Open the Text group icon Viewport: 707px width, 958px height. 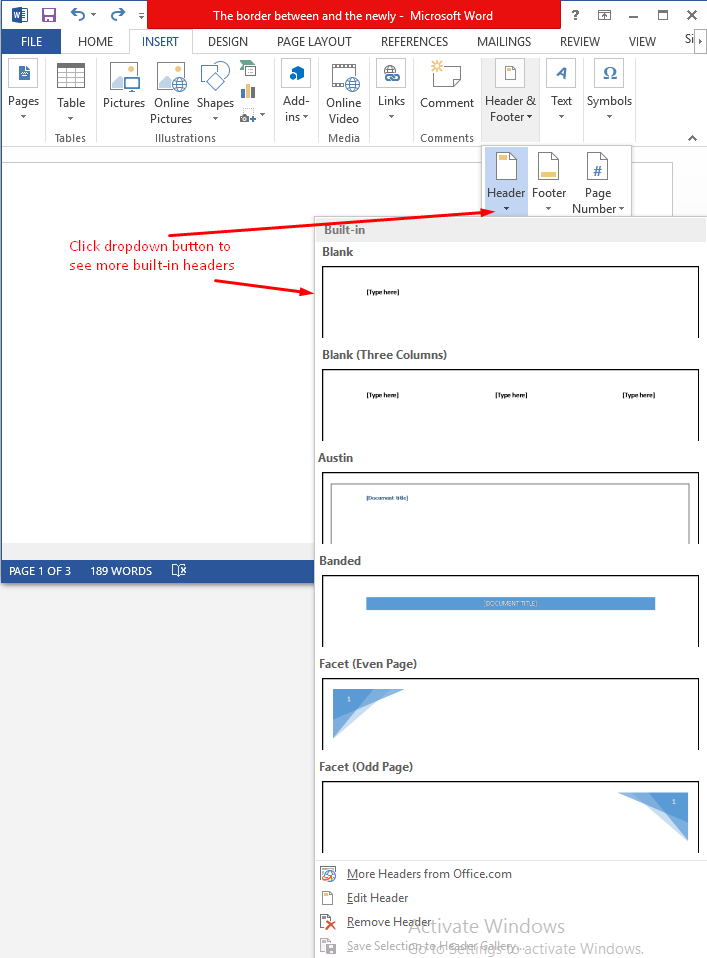[x=561, y=74]
